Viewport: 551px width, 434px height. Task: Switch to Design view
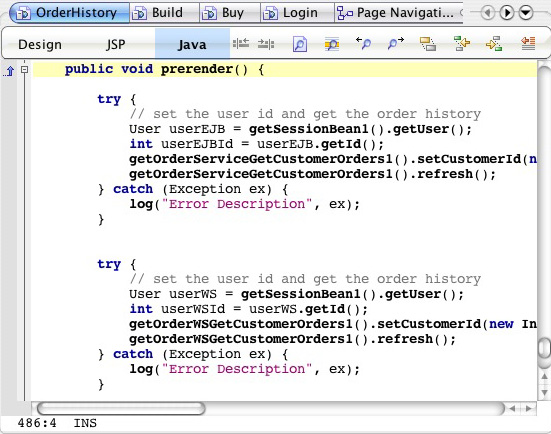[40, 45]
